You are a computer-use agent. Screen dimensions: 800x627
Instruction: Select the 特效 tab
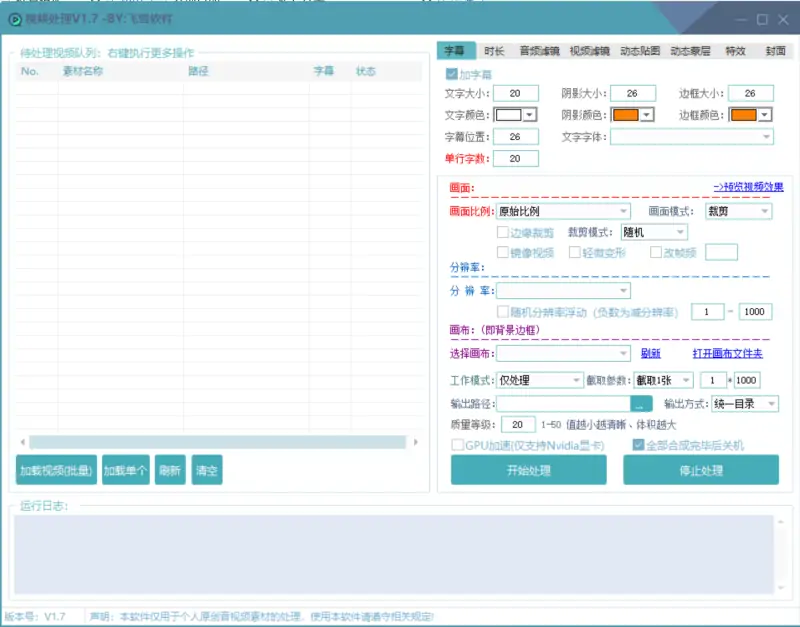coord(735,51)
